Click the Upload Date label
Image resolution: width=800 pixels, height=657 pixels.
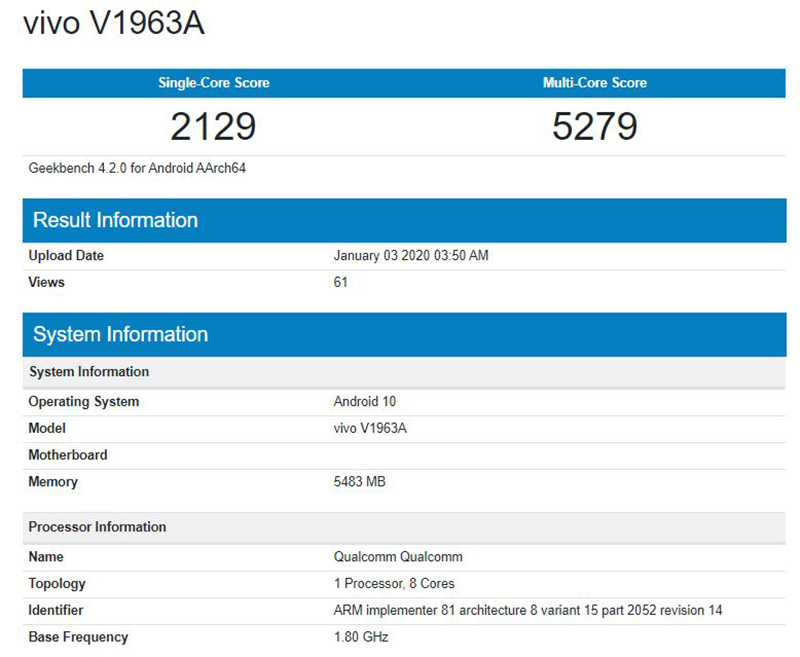[66, 256]
